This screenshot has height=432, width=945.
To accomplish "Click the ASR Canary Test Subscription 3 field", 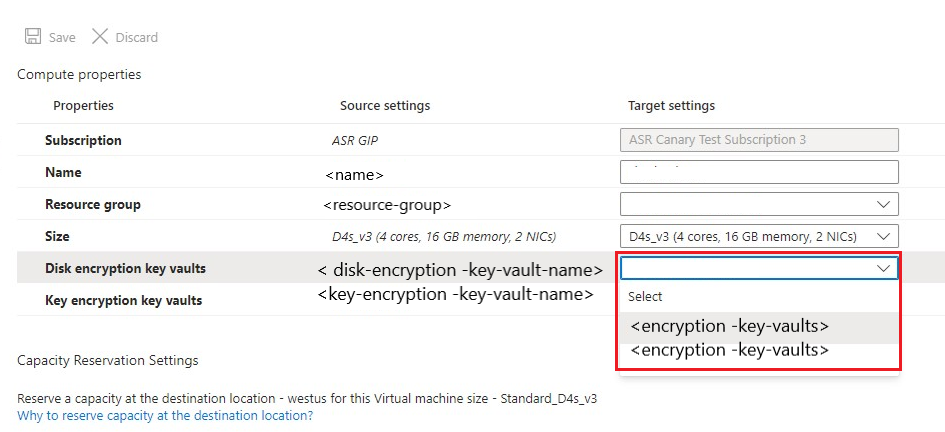I will pyautogui.click(x=759, y=140).
